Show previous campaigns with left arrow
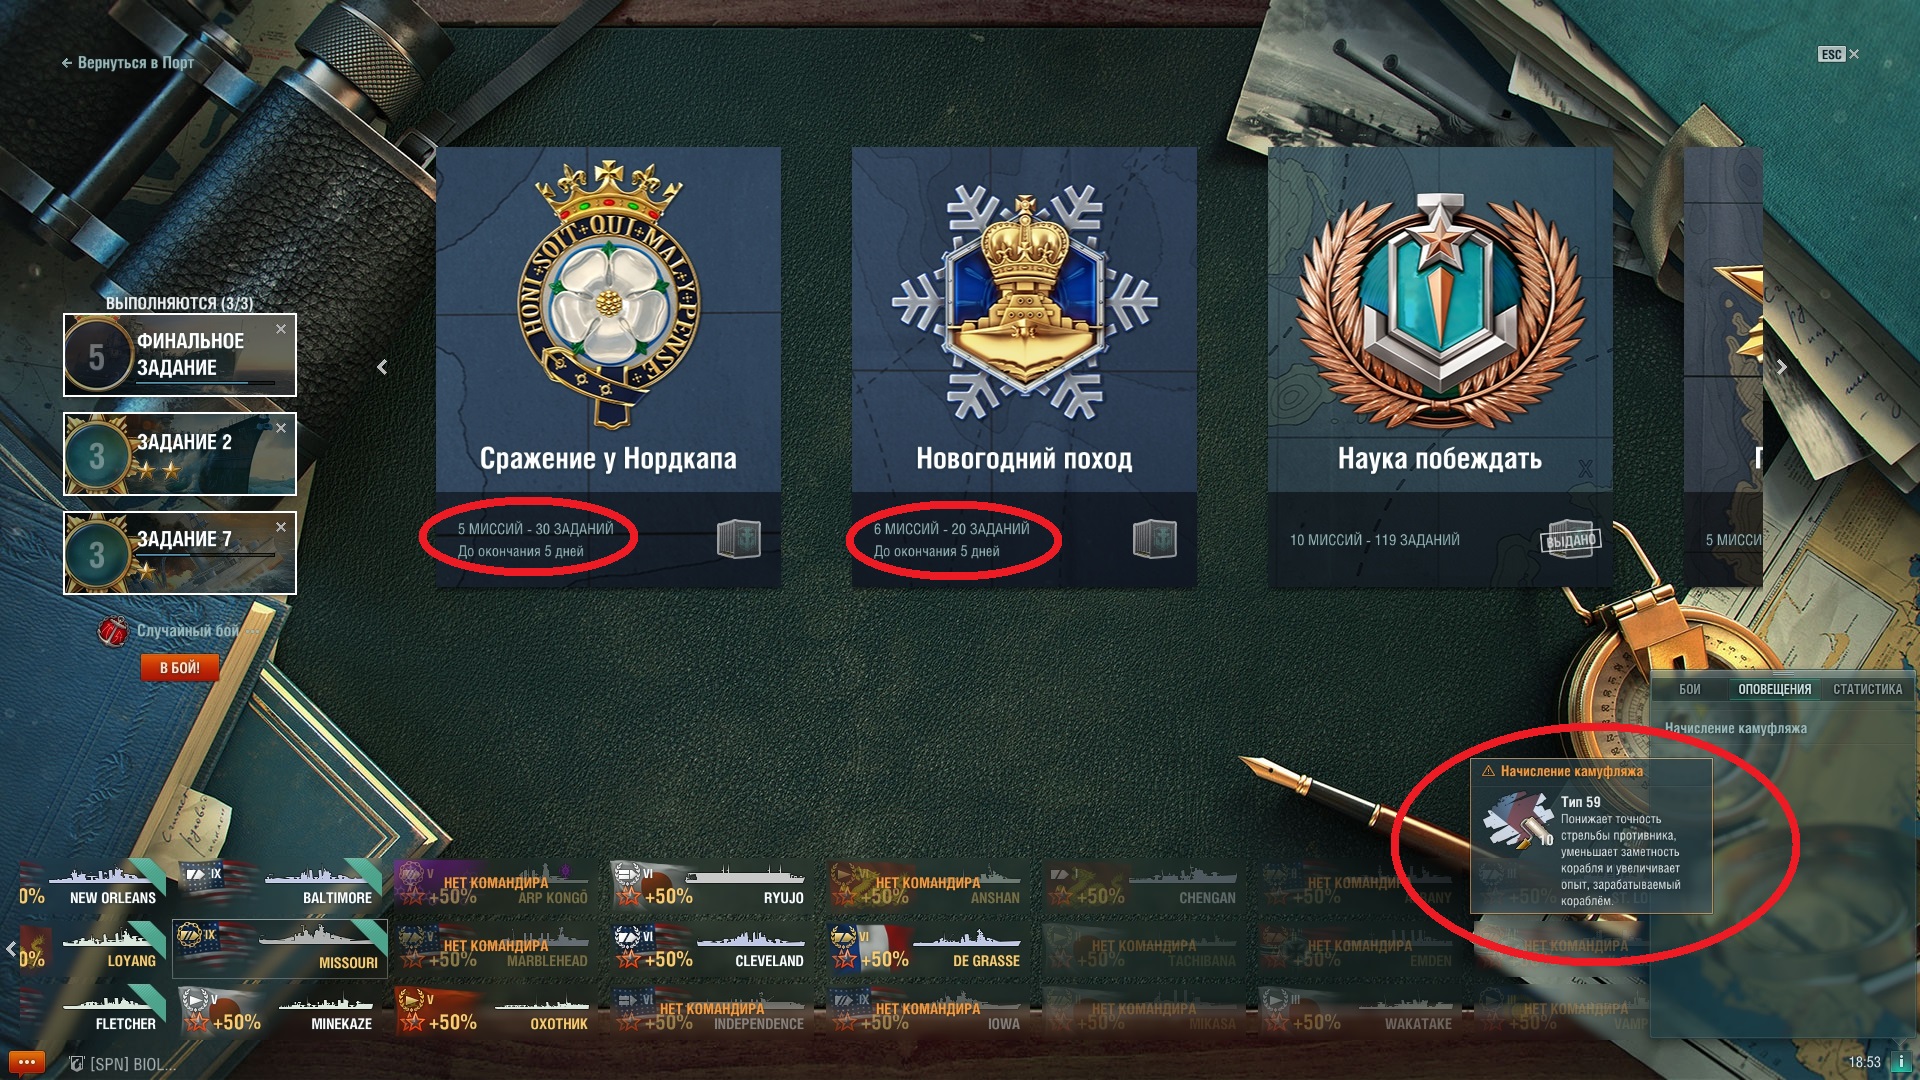Viewport: 1920px width, 1080px height. pos(382,367)
